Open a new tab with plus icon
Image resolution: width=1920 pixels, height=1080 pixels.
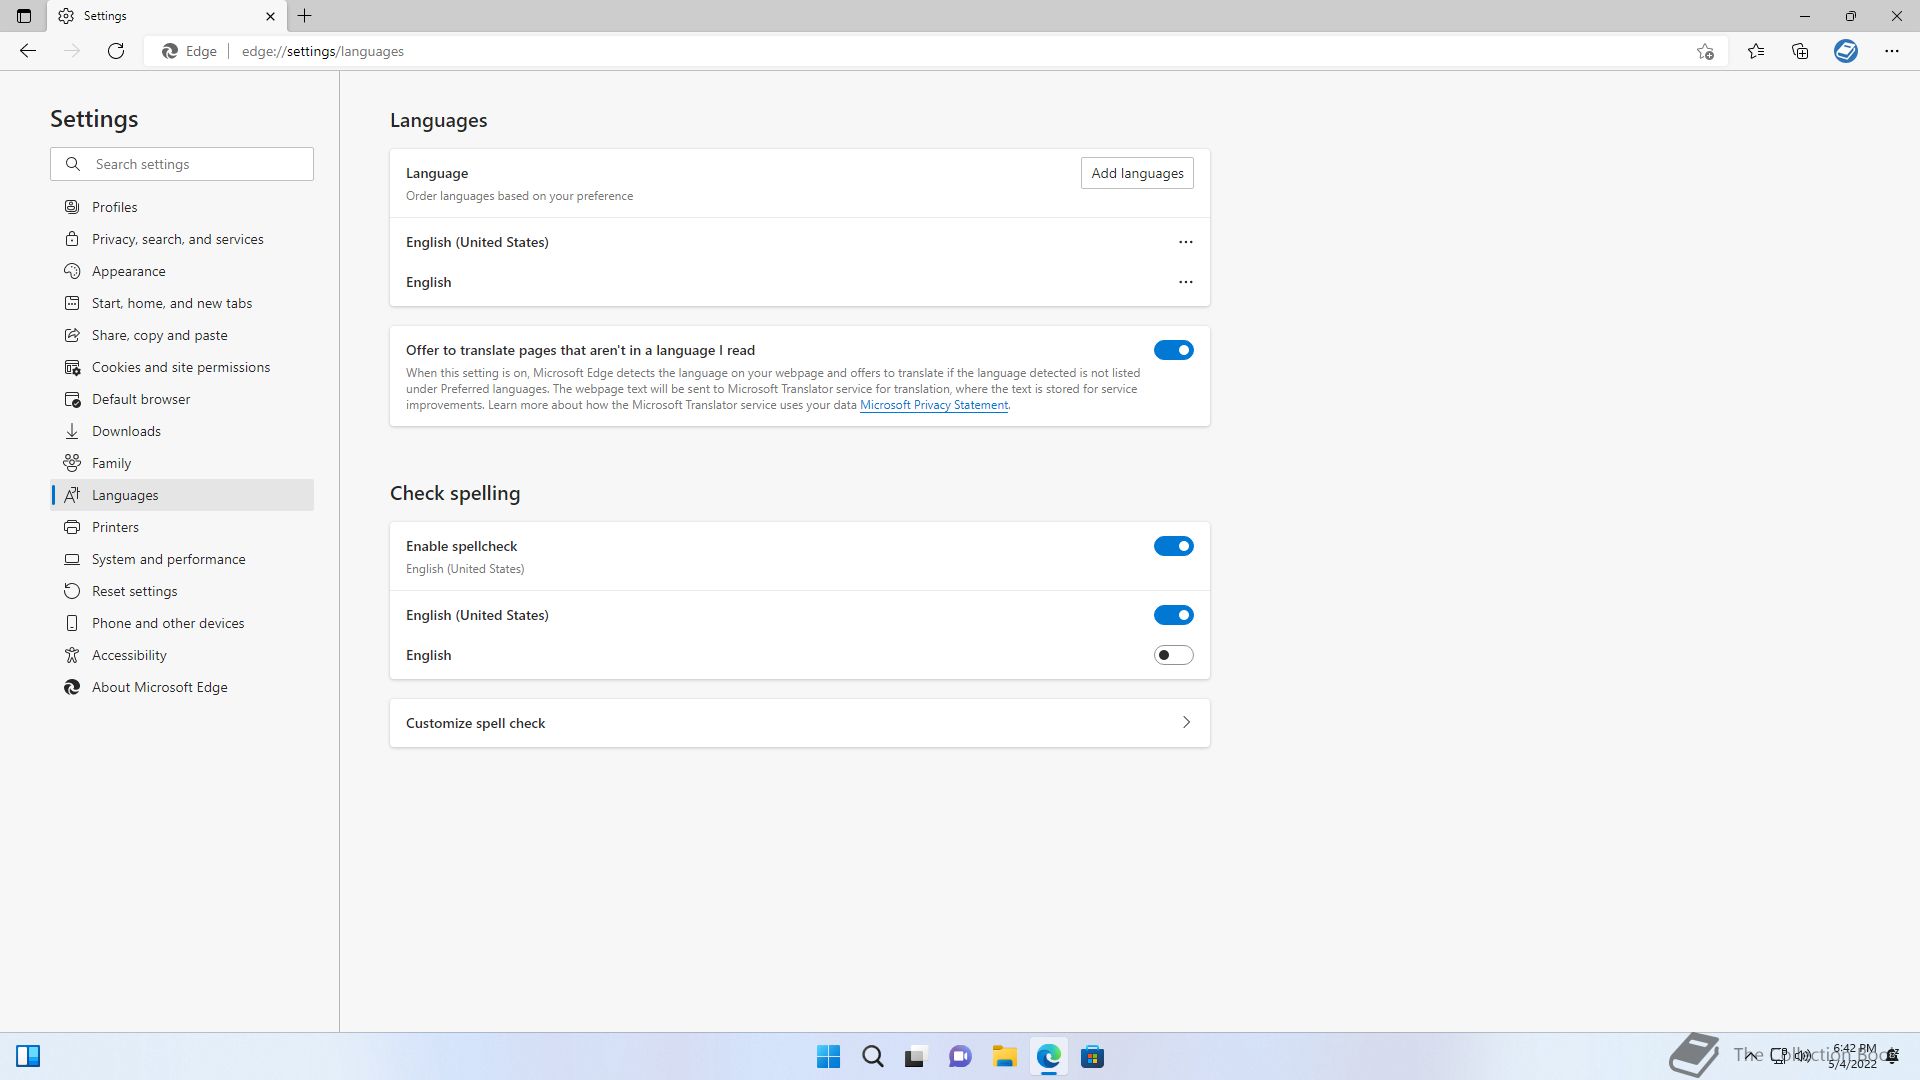click(305, 16)
